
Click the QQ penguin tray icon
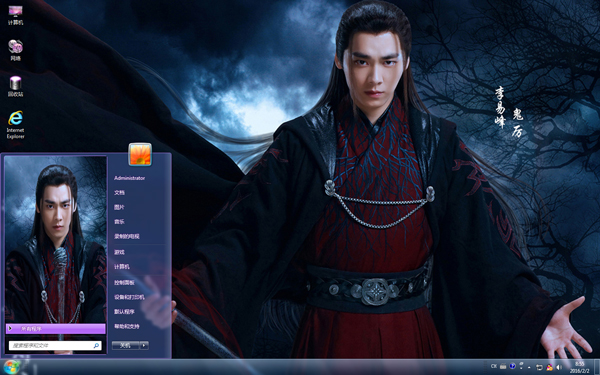click(550, 367)
